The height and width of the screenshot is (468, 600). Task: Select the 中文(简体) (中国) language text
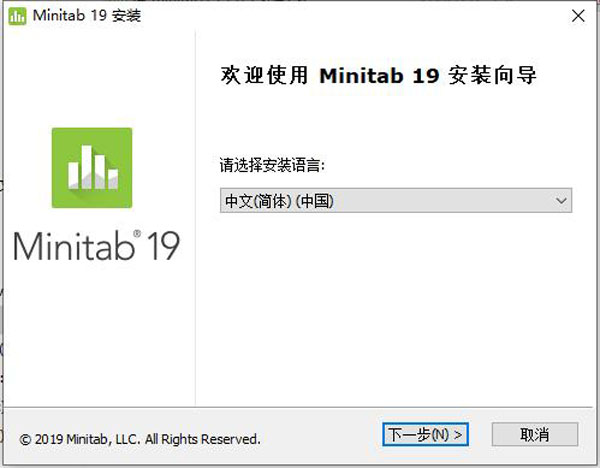coord(278,201)
